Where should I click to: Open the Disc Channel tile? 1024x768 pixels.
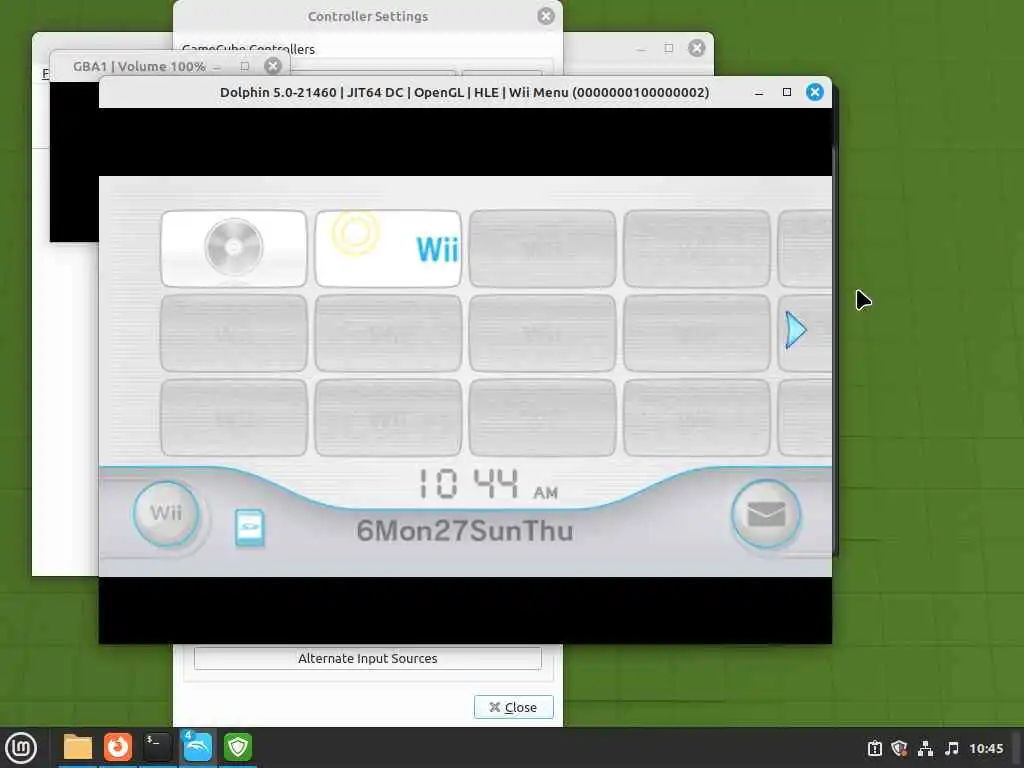point(234,248)
